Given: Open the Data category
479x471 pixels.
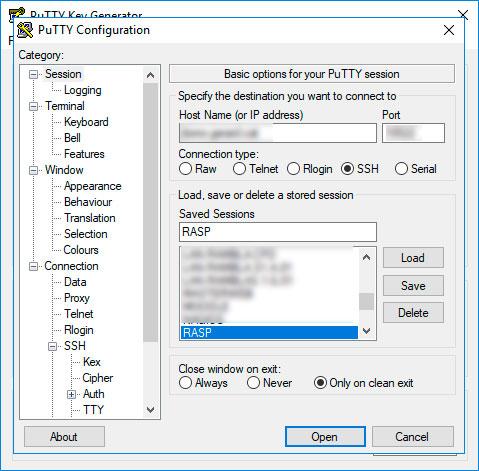Looking at the screenshot, I should 75,282.
